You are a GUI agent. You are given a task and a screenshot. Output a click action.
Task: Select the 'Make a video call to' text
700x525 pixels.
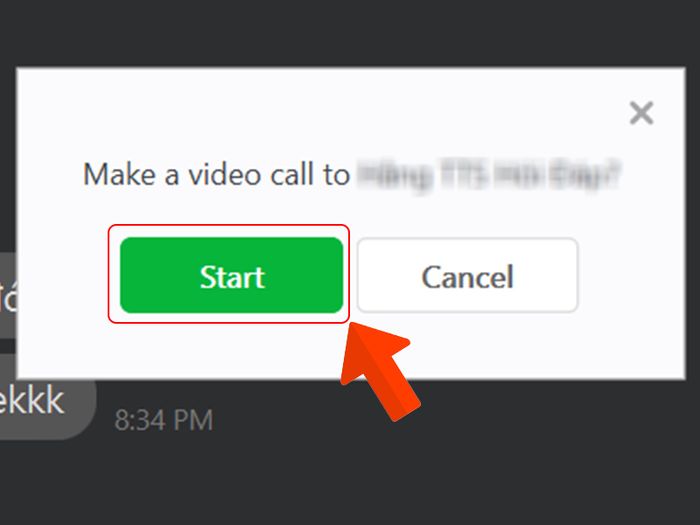216,174
